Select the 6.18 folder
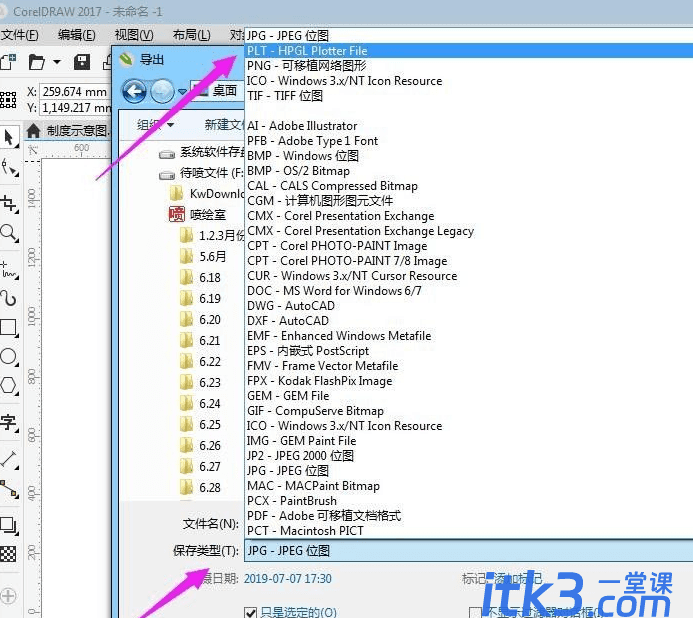This screenshot has width=693, height=618. click(201, 278)
